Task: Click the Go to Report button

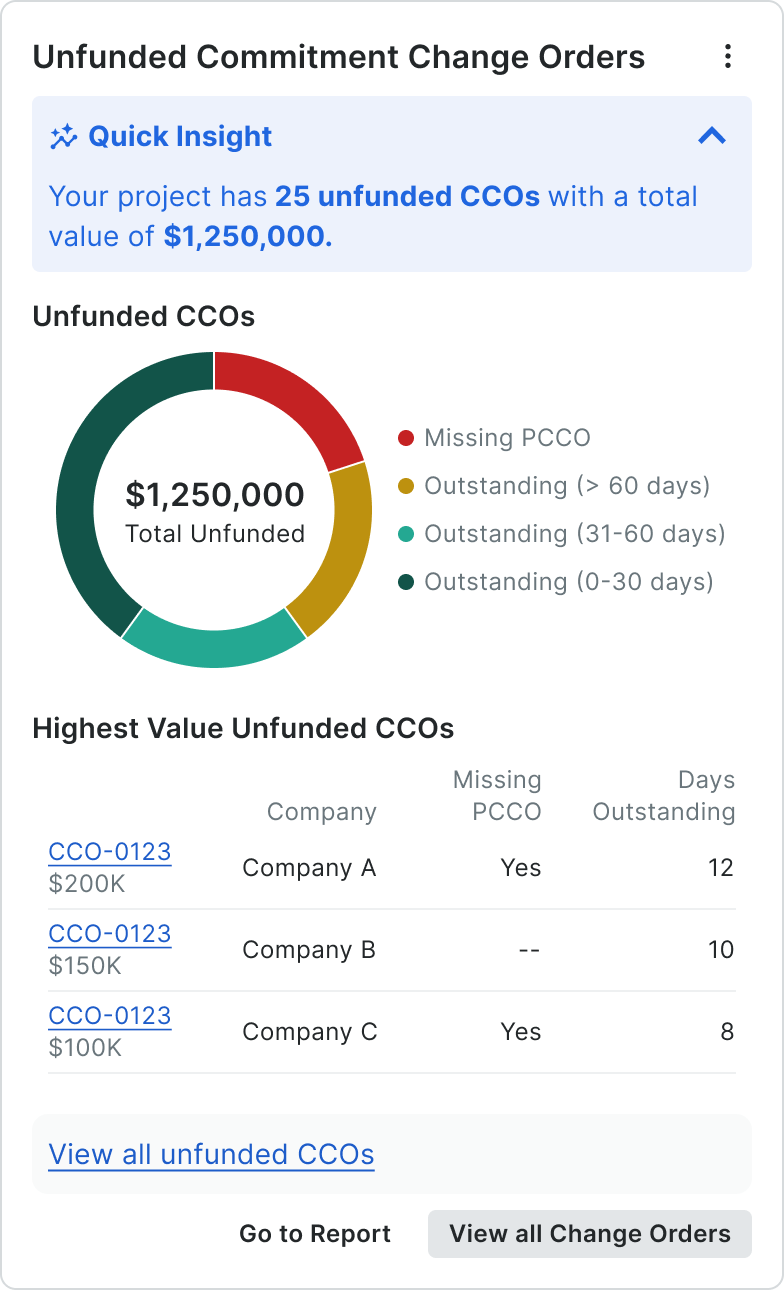Action: (x=315, y=1234)
